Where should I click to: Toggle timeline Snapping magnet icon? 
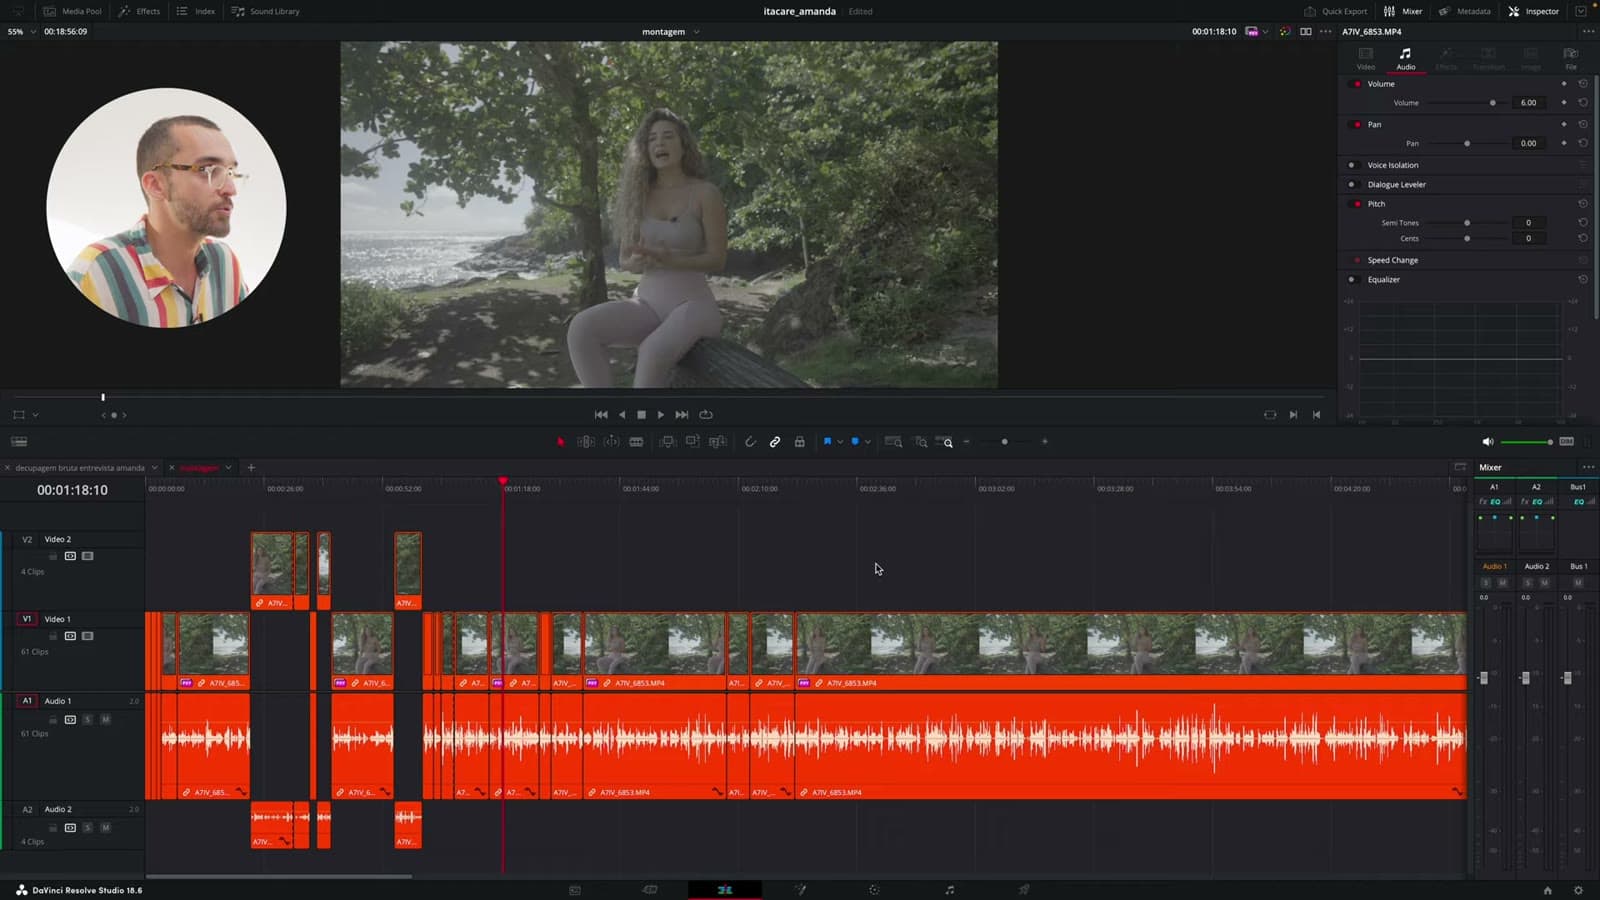click(750, 442)
